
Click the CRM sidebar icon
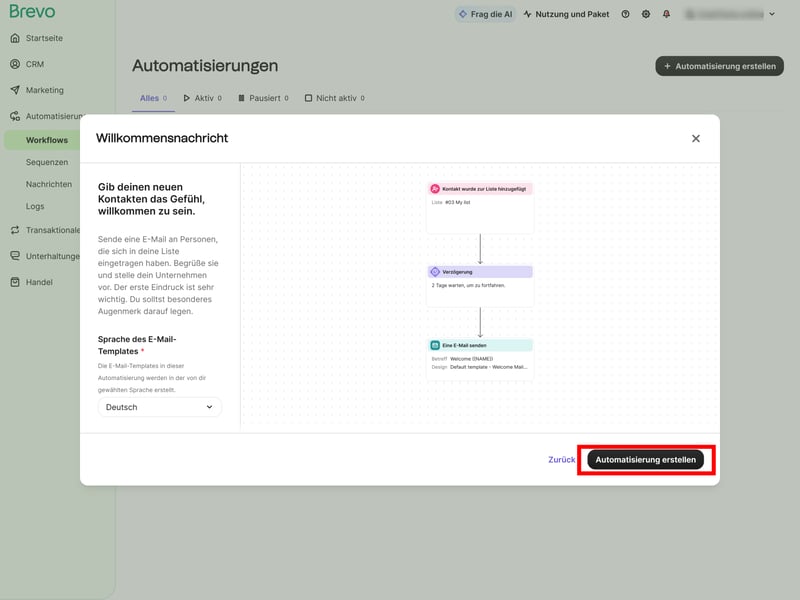(x=15, y=64)
